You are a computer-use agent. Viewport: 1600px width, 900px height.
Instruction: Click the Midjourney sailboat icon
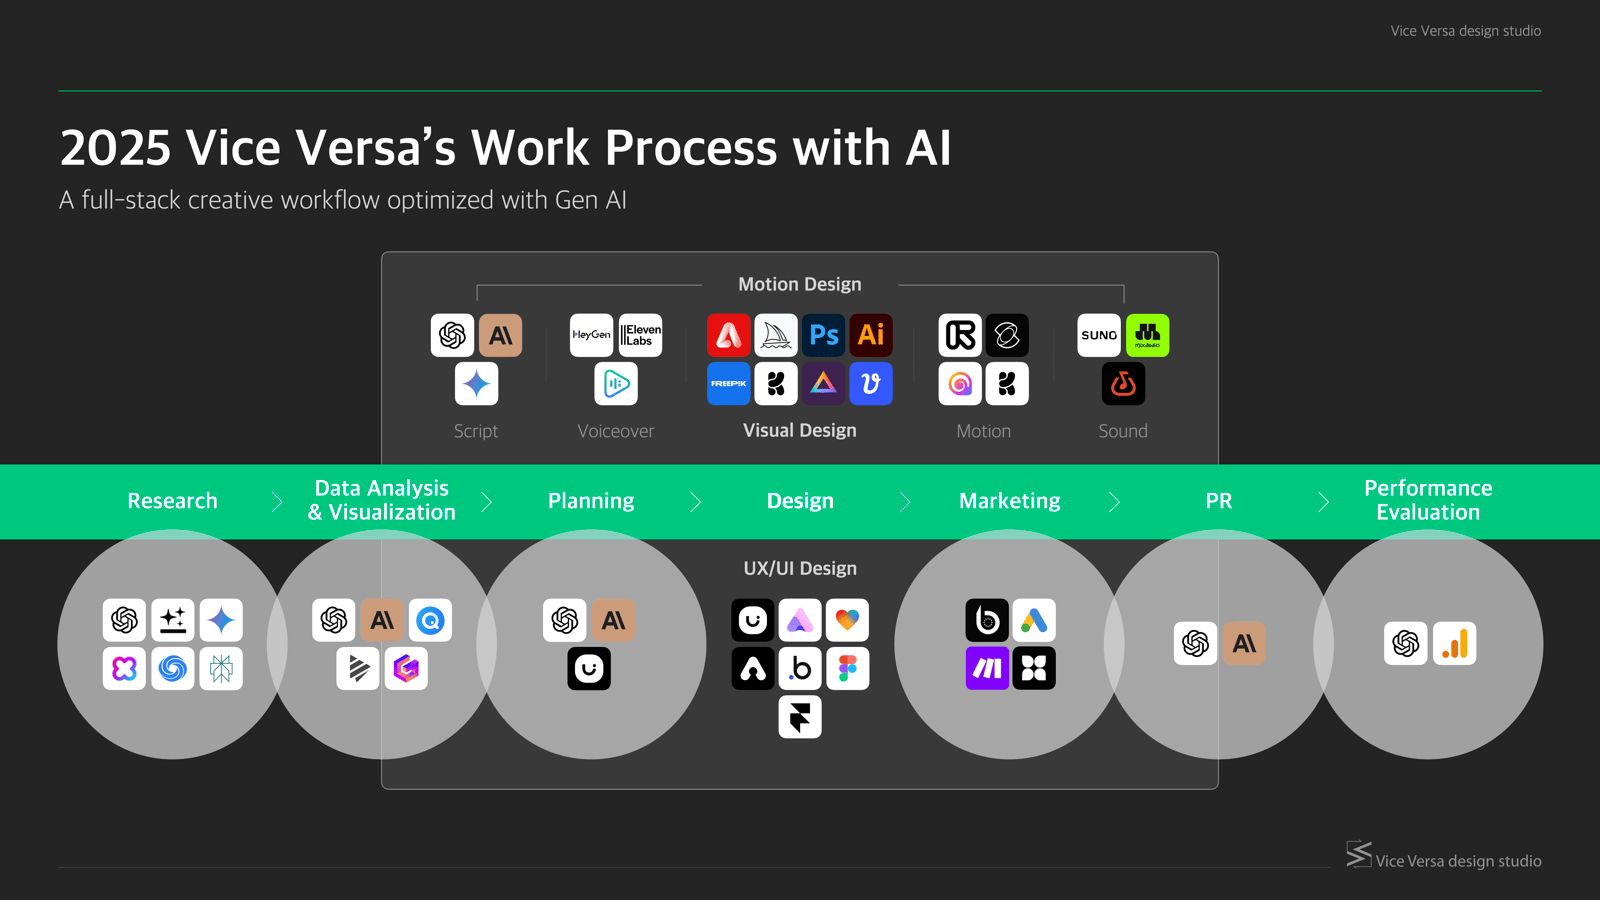click(776, 335)
